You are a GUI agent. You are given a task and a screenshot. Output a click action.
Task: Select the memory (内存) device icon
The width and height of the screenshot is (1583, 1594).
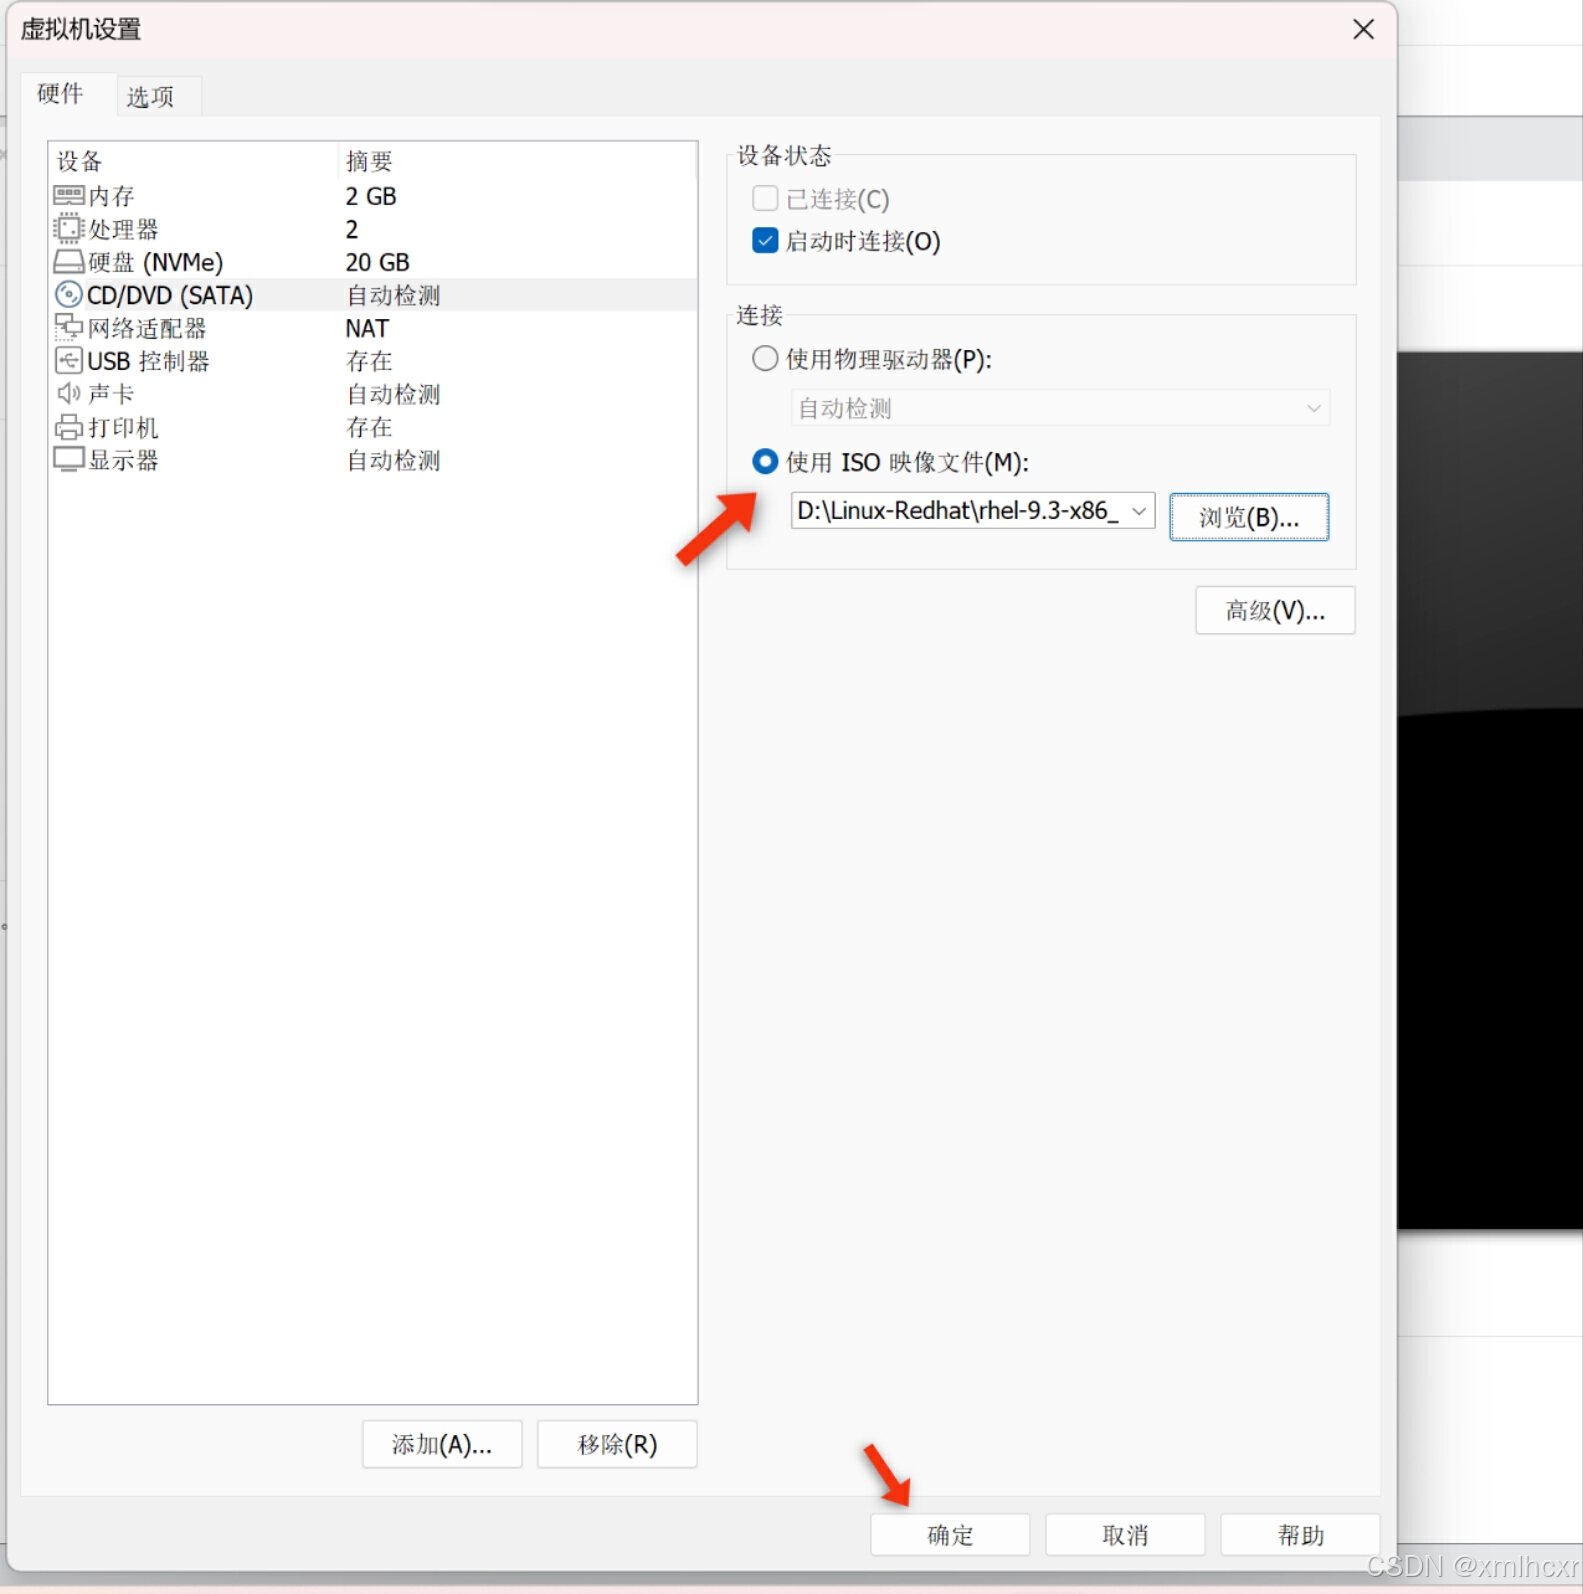click(x=68, y=196)
